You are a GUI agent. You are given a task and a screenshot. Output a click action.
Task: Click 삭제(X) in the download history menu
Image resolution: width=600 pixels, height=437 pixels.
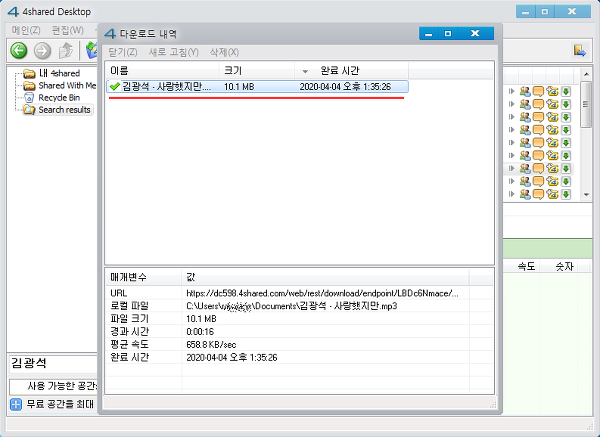tap(224, 52)
